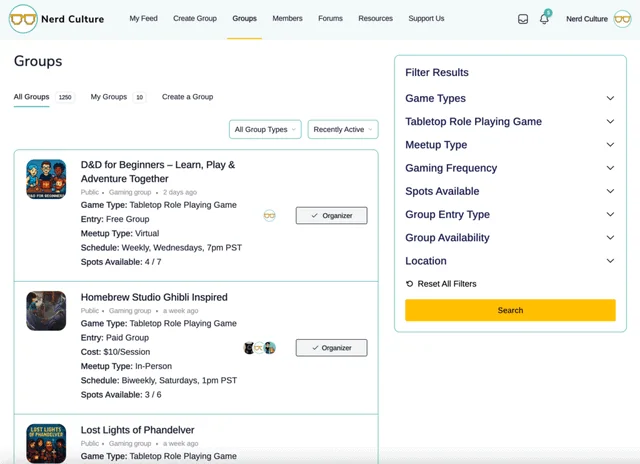Viewport: 640px width, 464px height.
Task: Click Lost Lights of Phandelver thumbnail
Action: click(46, 442)
